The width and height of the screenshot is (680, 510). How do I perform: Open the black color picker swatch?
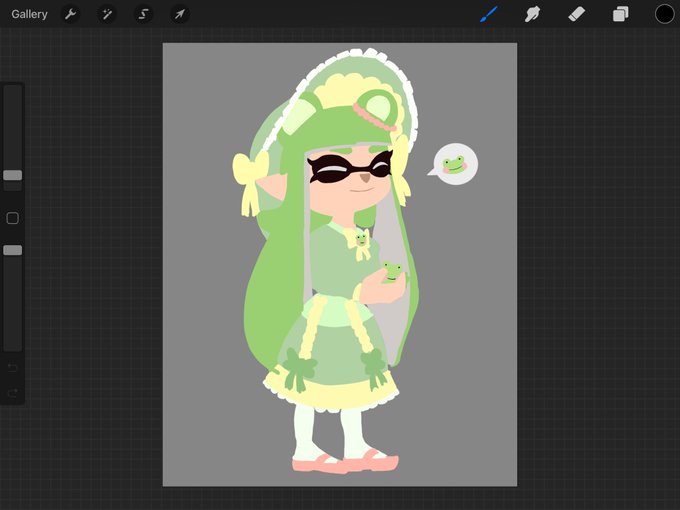coord(664,14)
